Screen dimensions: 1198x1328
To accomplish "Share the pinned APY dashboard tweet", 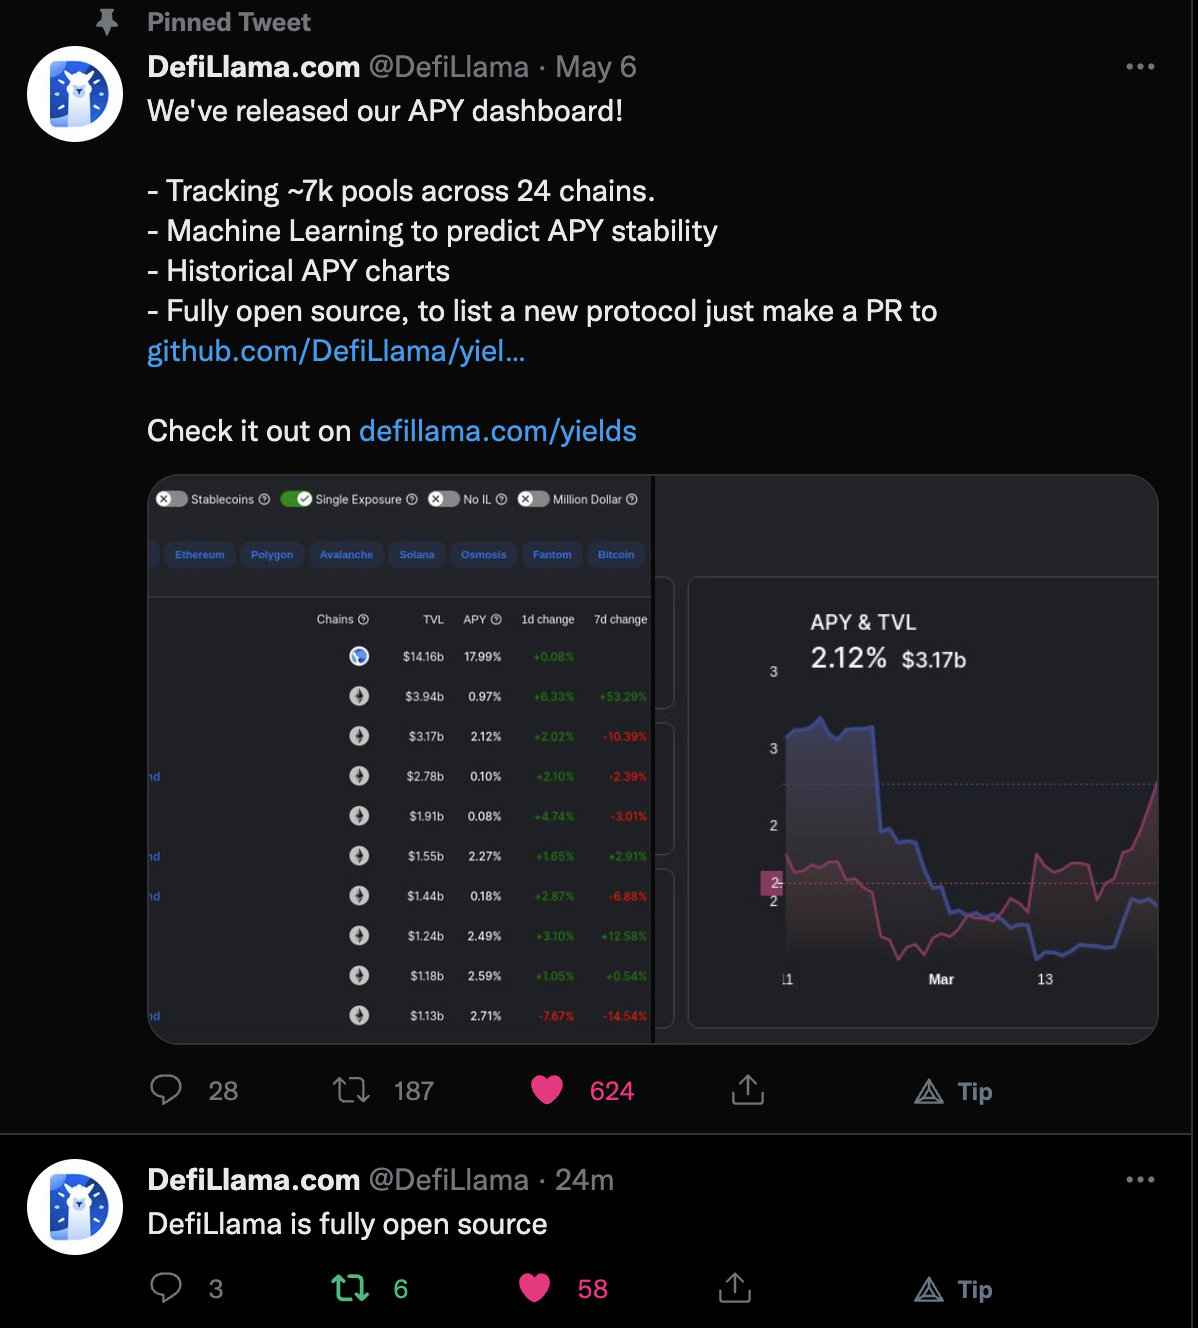I will point(748,1090).
